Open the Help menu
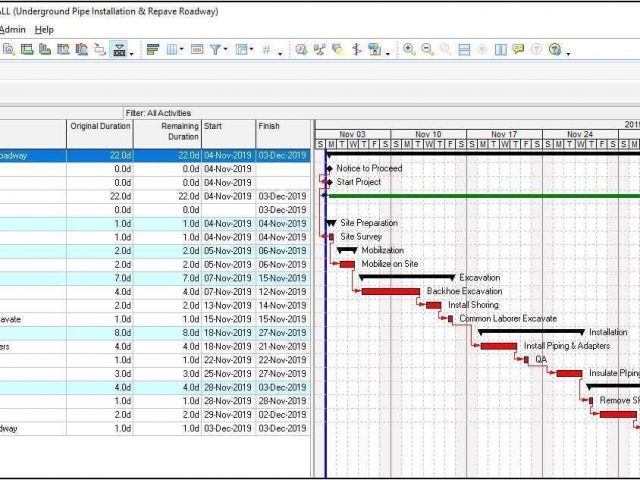The width and height of the screenshot is (640, 480). click(44, 30)
